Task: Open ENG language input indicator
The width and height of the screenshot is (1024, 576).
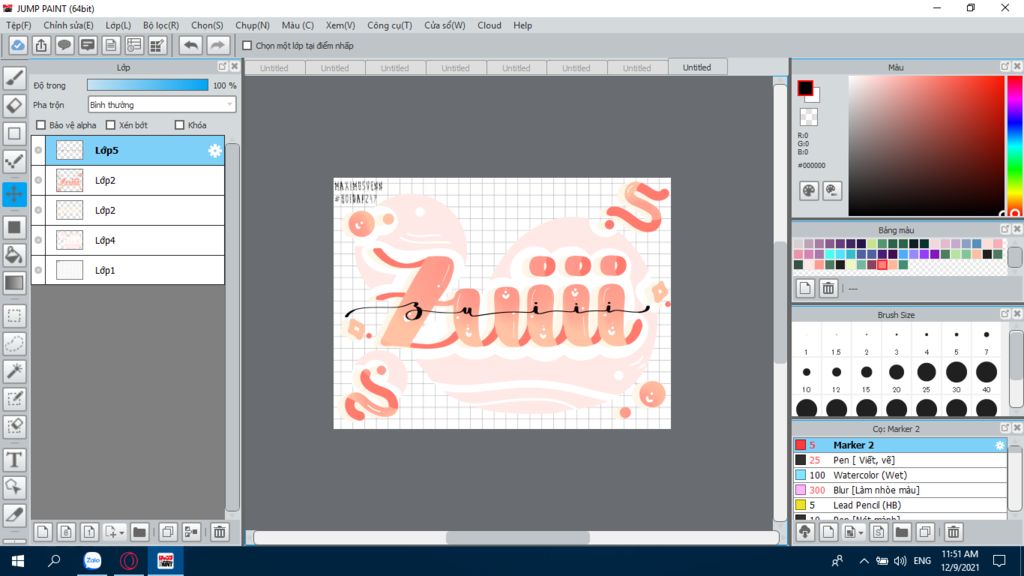Action: pyautogui.click(x=922, y=561)
